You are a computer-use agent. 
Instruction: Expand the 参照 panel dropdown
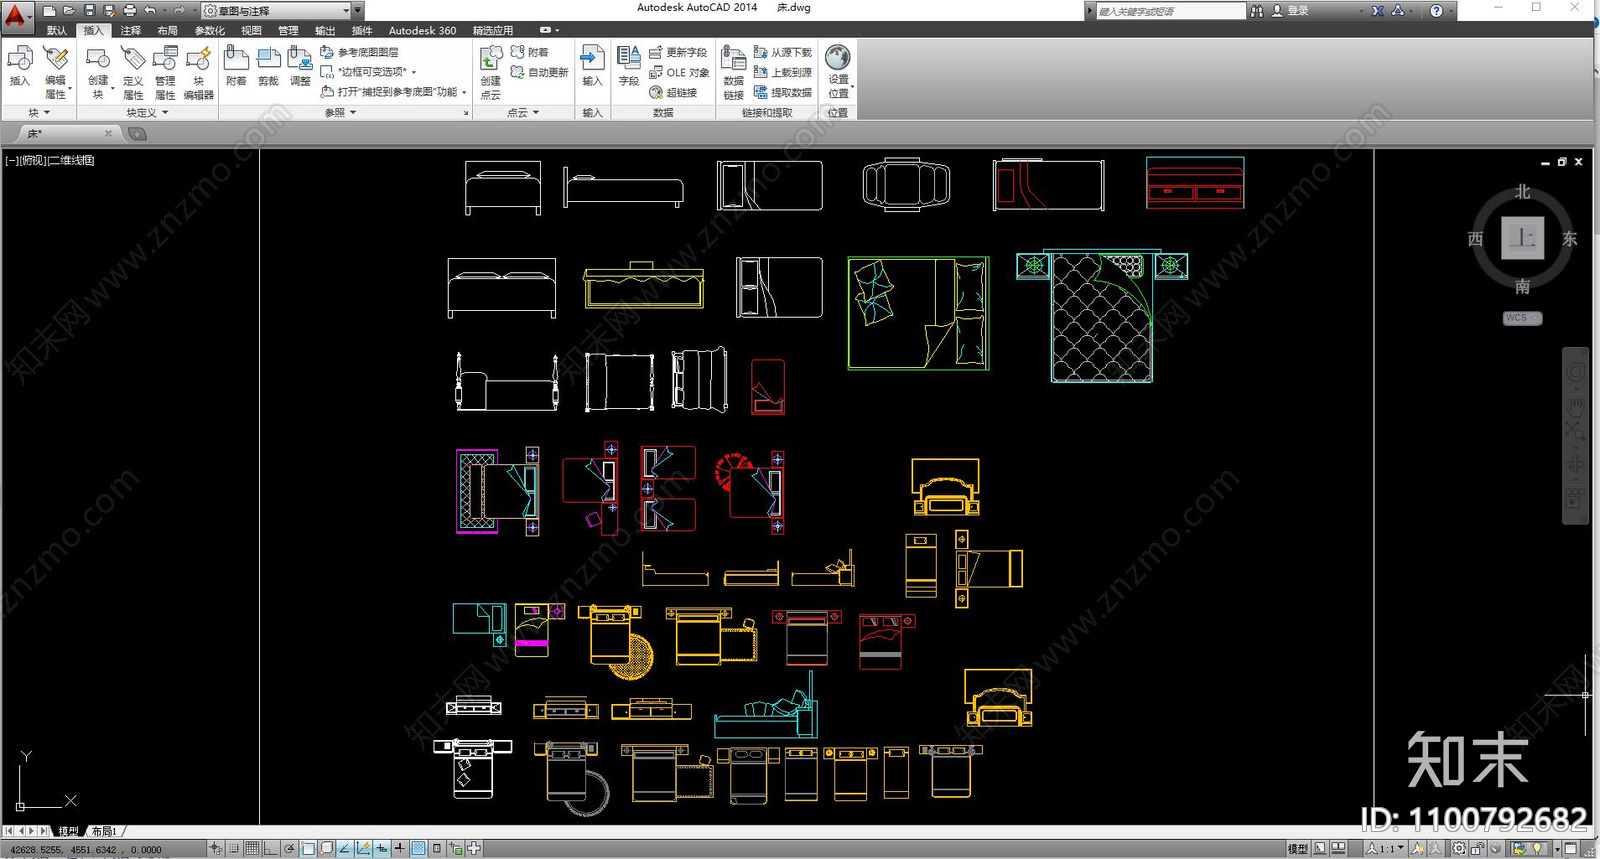point(341,112)
